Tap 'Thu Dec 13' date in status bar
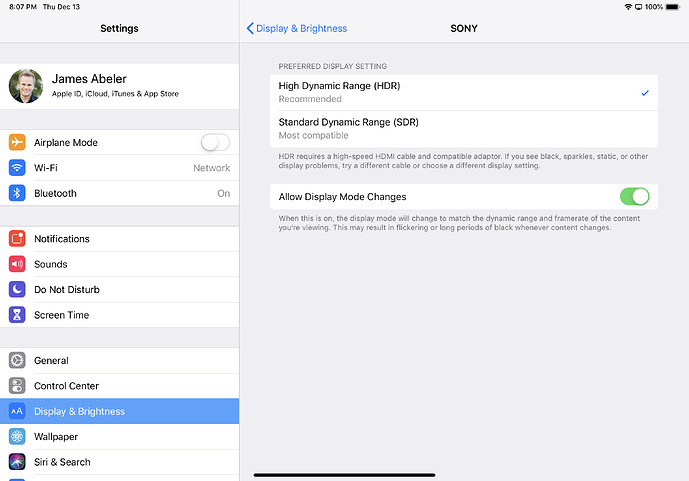 pyautogui.click(x=62, y=7)
